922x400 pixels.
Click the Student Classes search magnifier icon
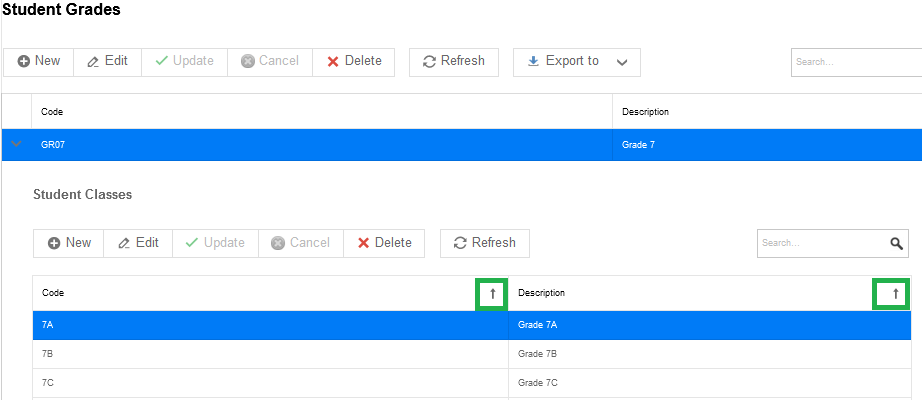[x=896, y=244]
